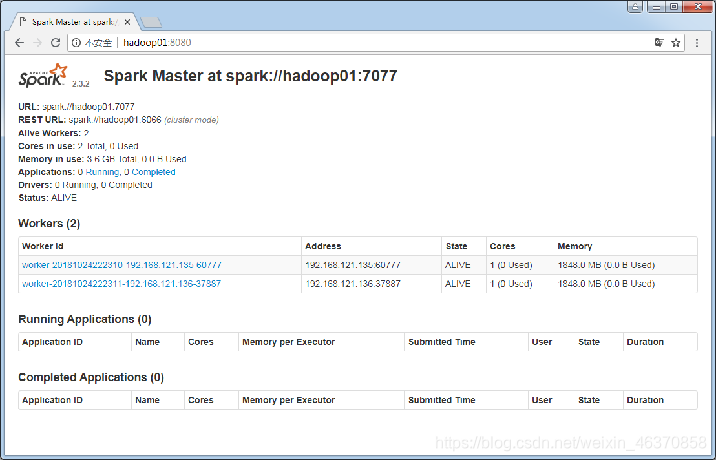The image size is (716, 461).
Task: Close the Spark Master browser tab
Action: pos(127,22)
